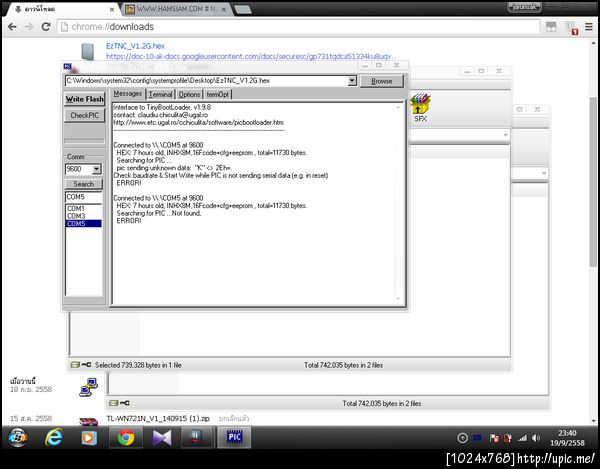Show hidden system tray icons
This screenshot has height=469, width=600.
click(x=462, y=438)
